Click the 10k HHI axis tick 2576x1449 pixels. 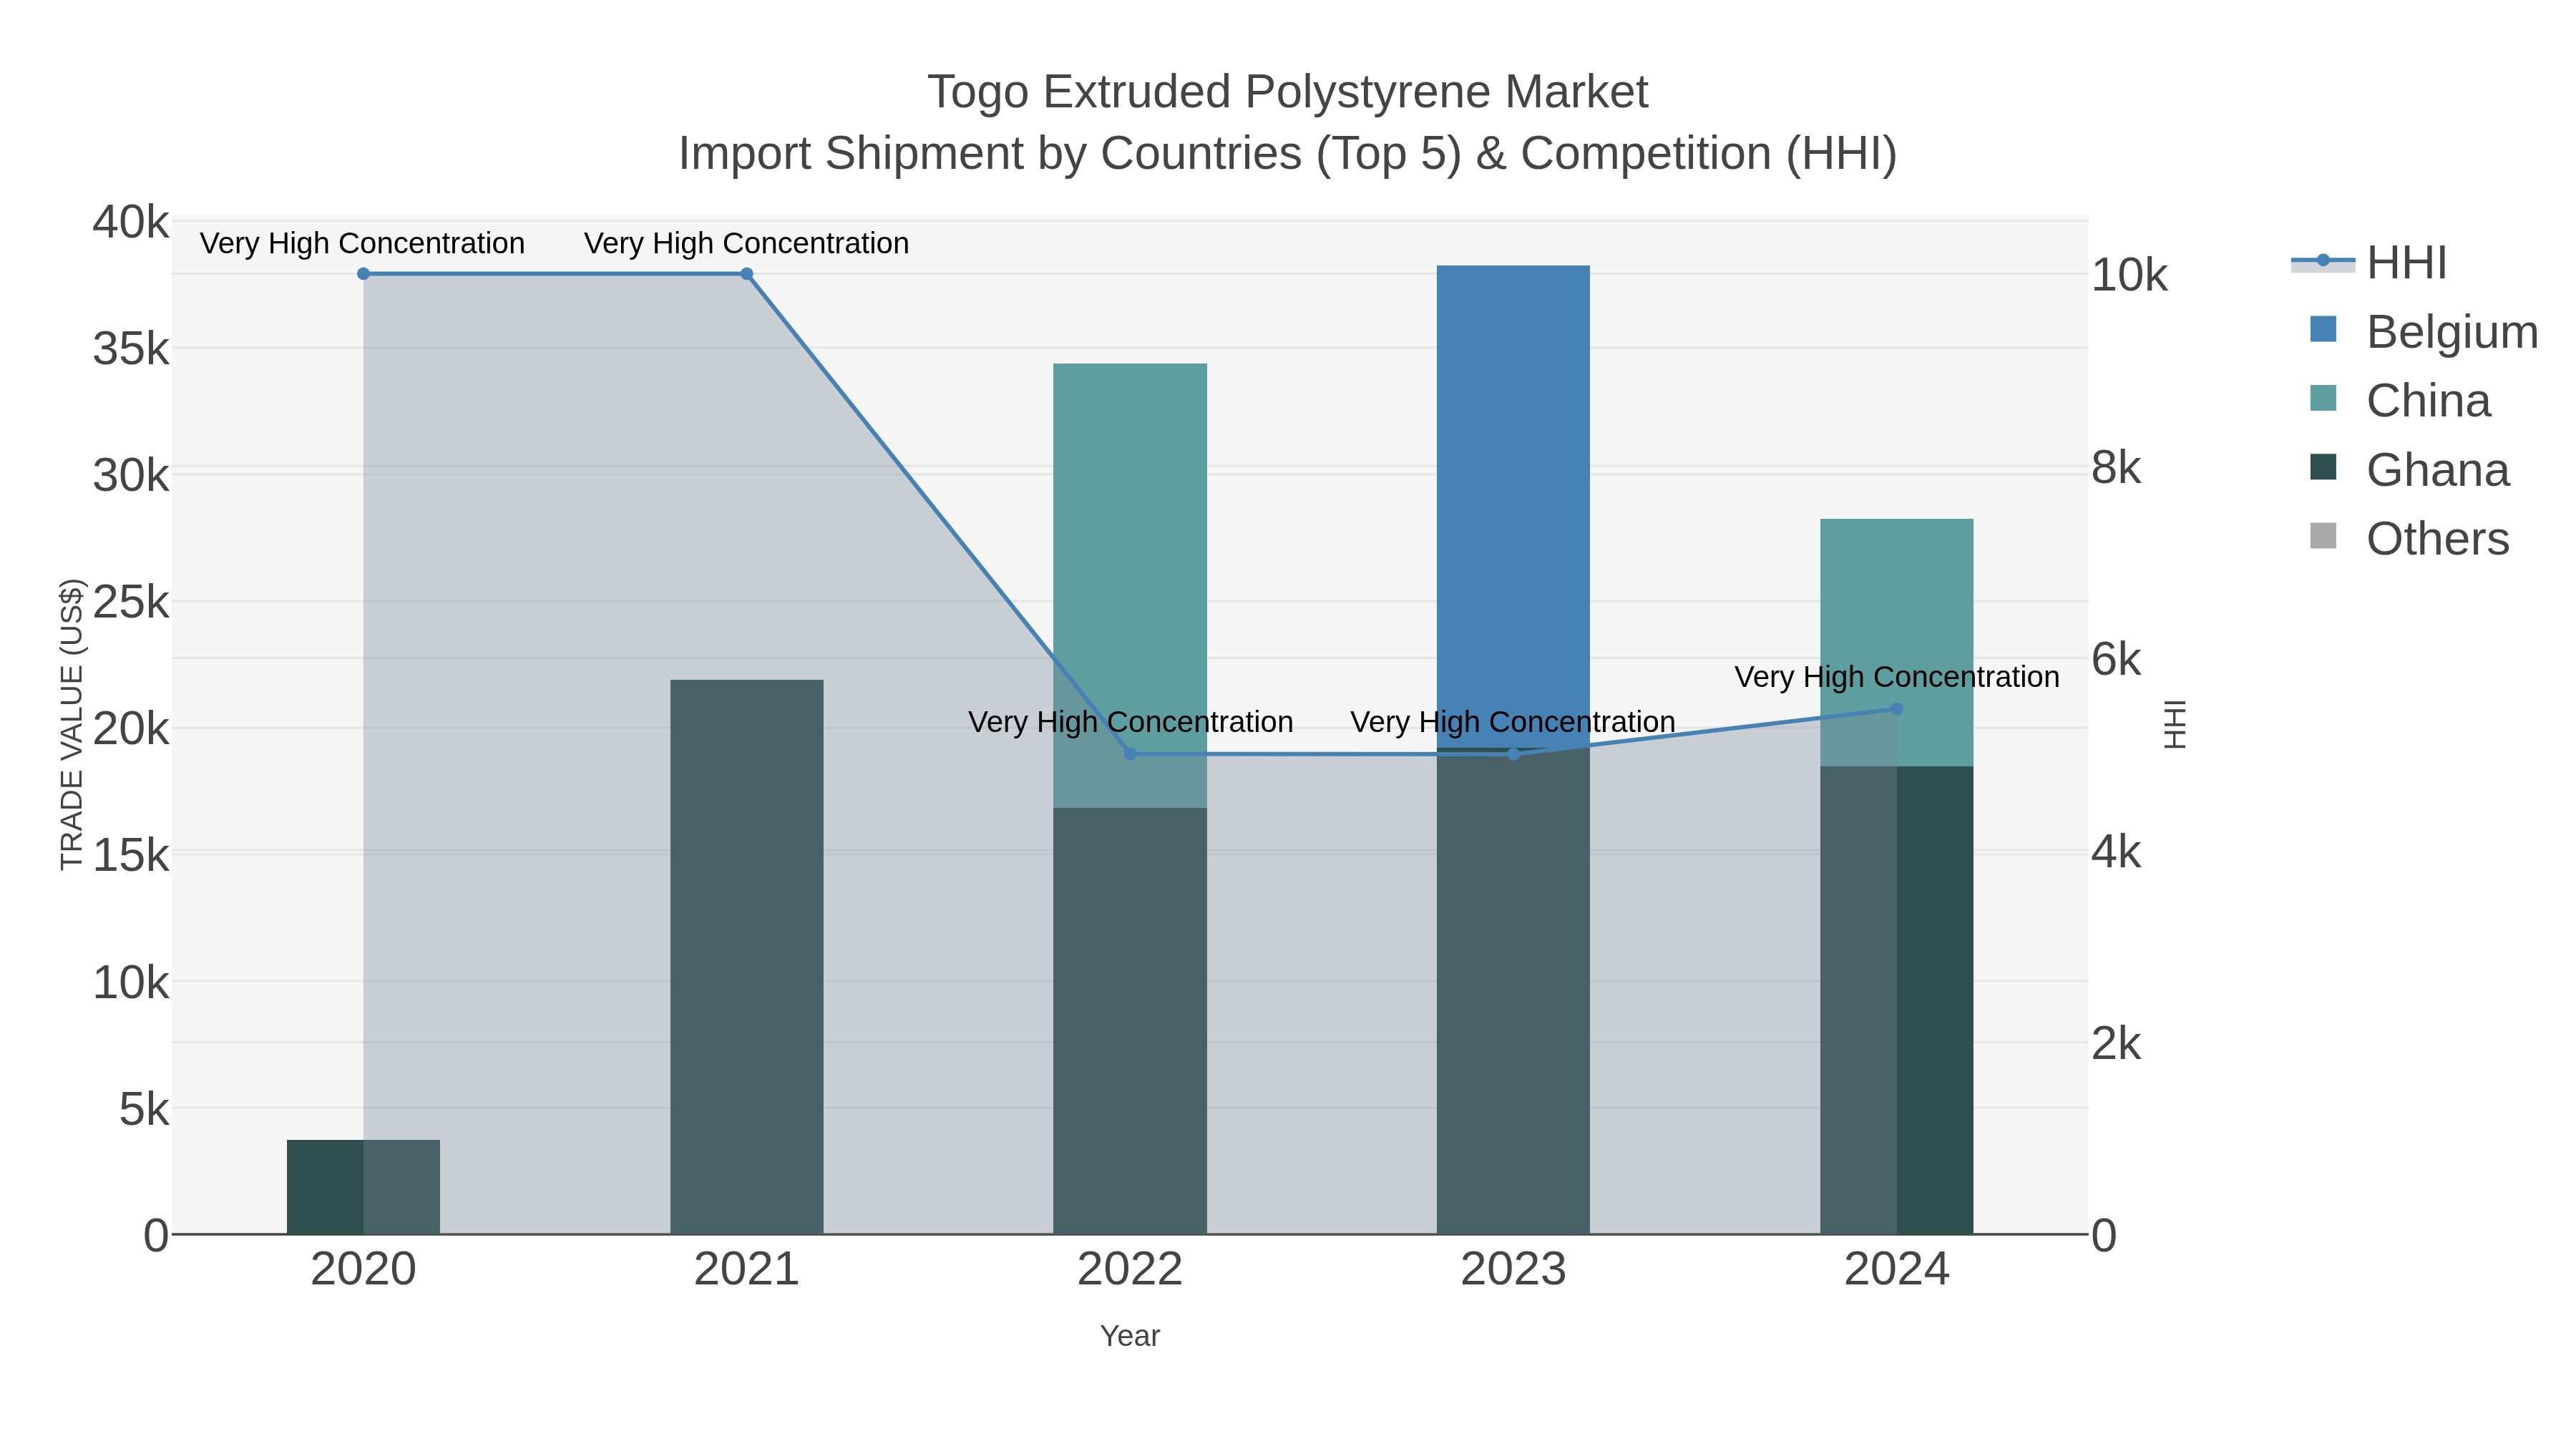point(2129,275)
